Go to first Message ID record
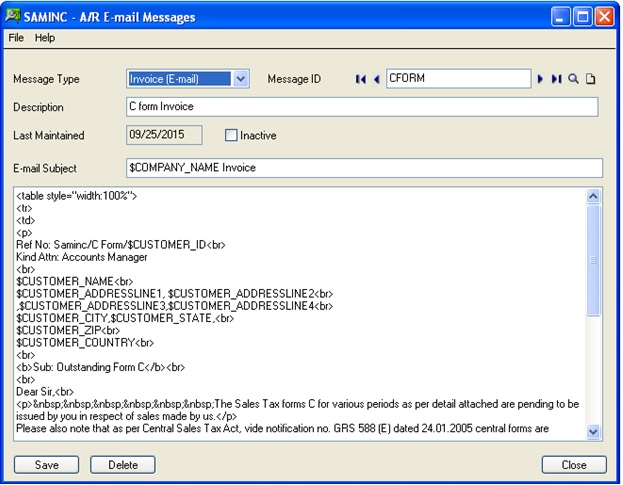The image size is (623, 485). (x=361, y=79)
